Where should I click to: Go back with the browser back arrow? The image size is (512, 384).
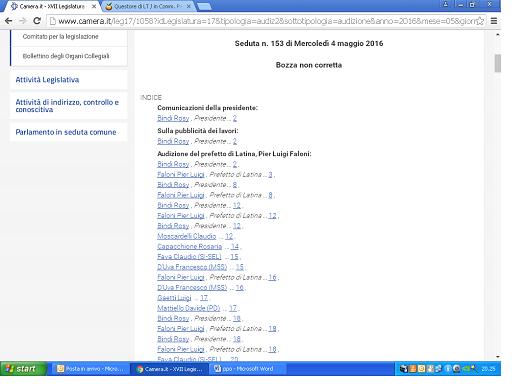pyautogui.click(x=9, y=21)
